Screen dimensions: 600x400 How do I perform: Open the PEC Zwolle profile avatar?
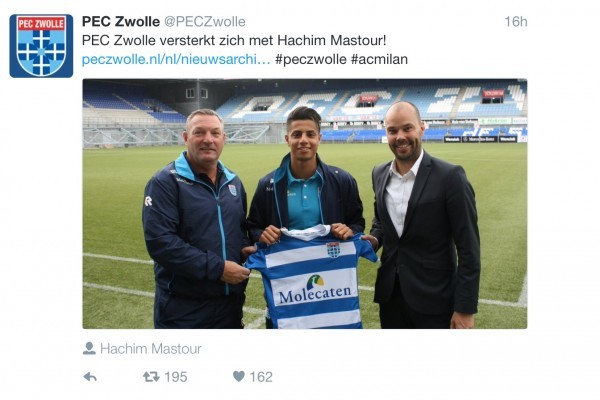tap(41, 46)
